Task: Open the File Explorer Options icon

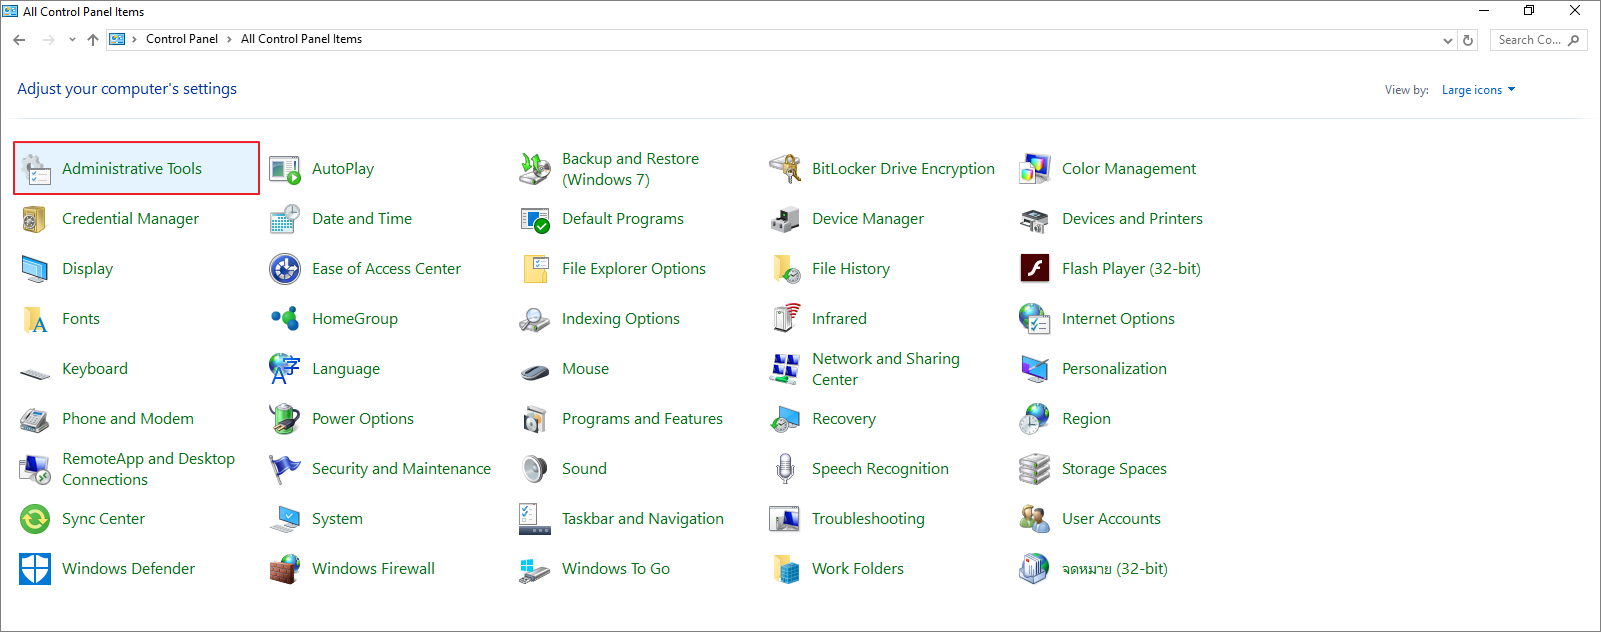Action: tap(535, 269)
